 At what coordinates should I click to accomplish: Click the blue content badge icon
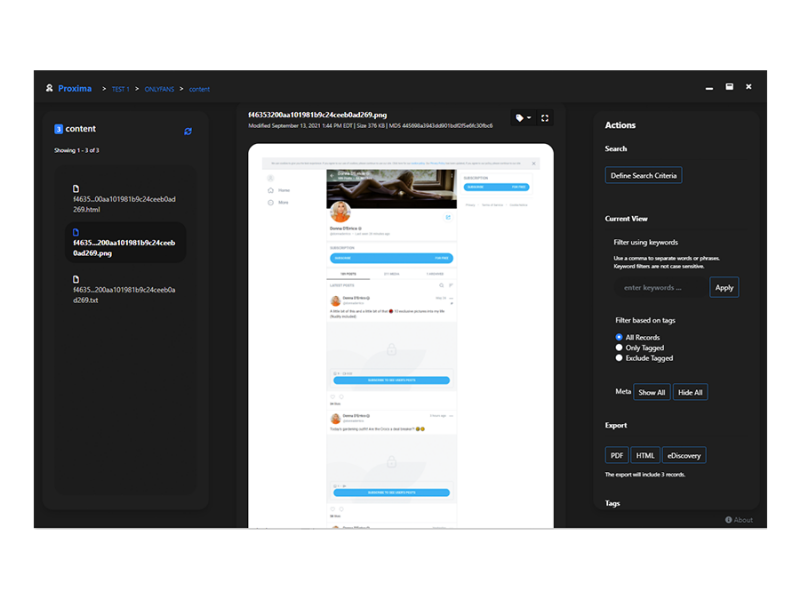point(57,129)
